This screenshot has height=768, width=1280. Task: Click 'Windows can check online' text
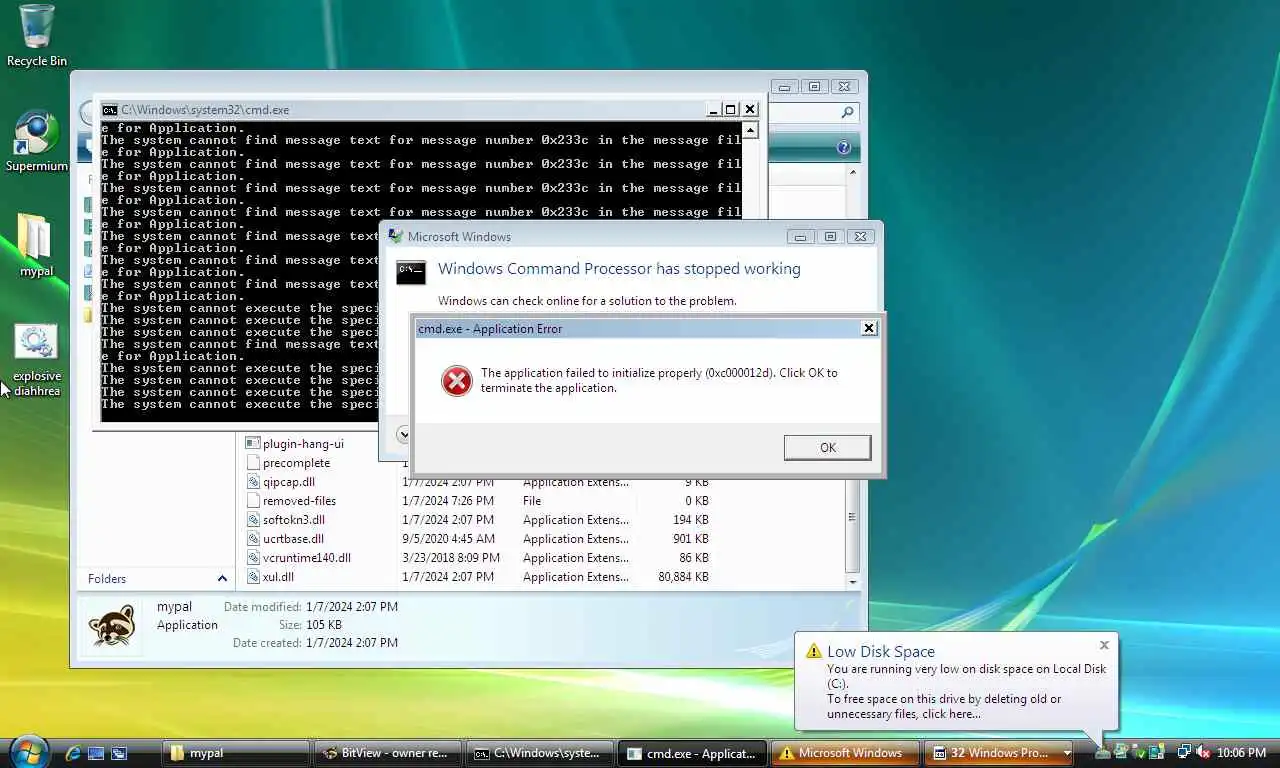coord(587,301)
